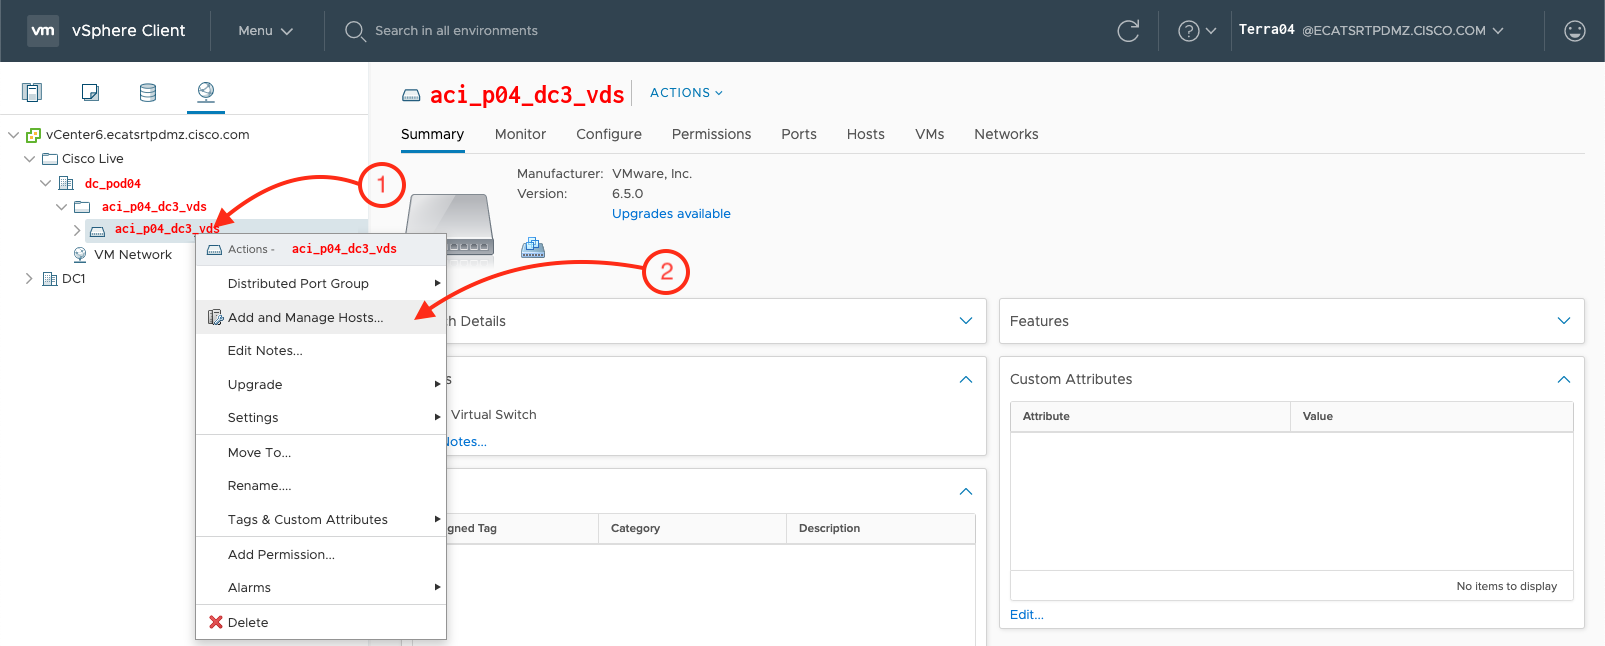The width and height of the screenshot is (1605, 646).
Task: Switch to the Summary tab
Action: [x=432, y=134]
